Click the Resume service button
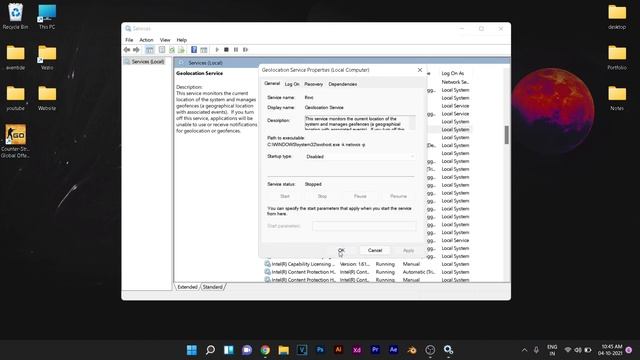The height and width of the screenshot is (360, 640). click(398, 196)
